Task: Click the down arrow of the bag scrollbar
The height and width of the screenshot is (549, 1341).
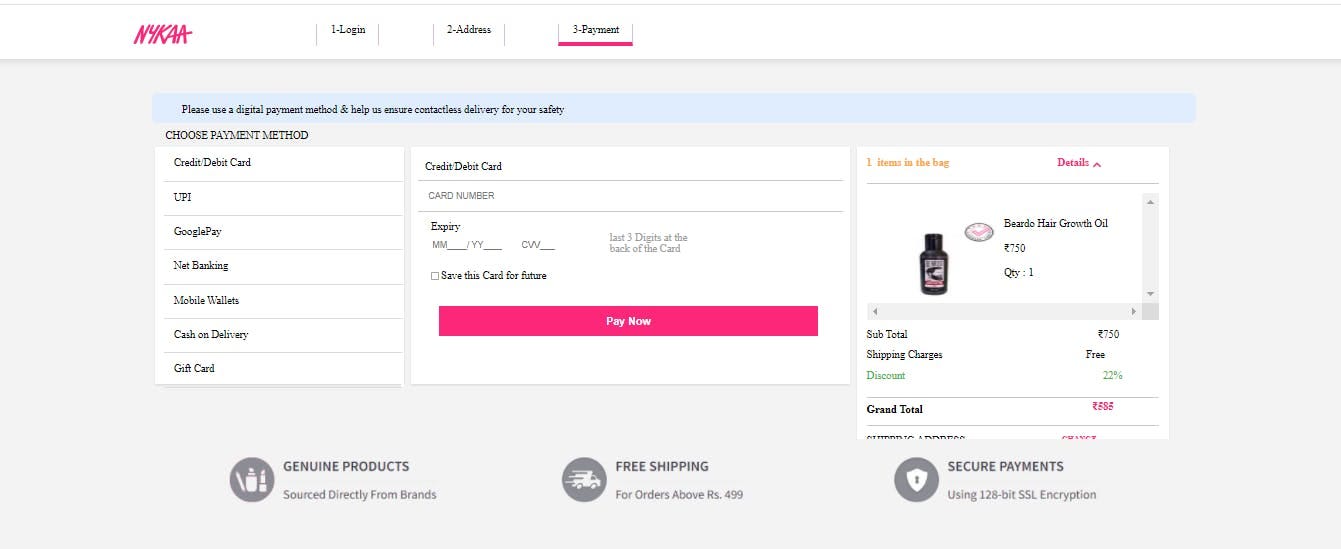Action: [1150, 294]
